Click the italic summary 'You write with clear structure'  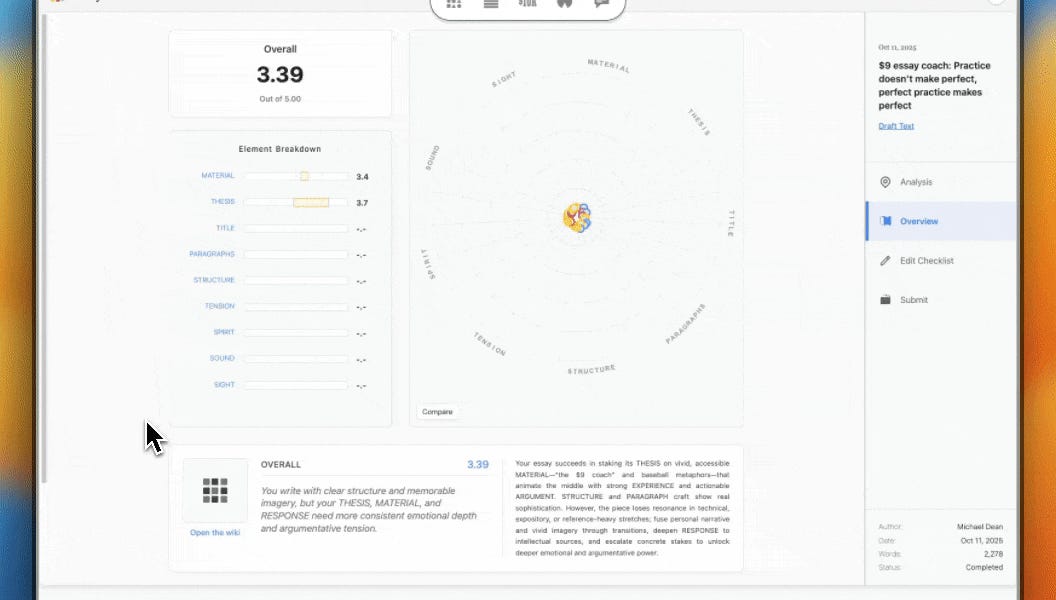point(368,510)
